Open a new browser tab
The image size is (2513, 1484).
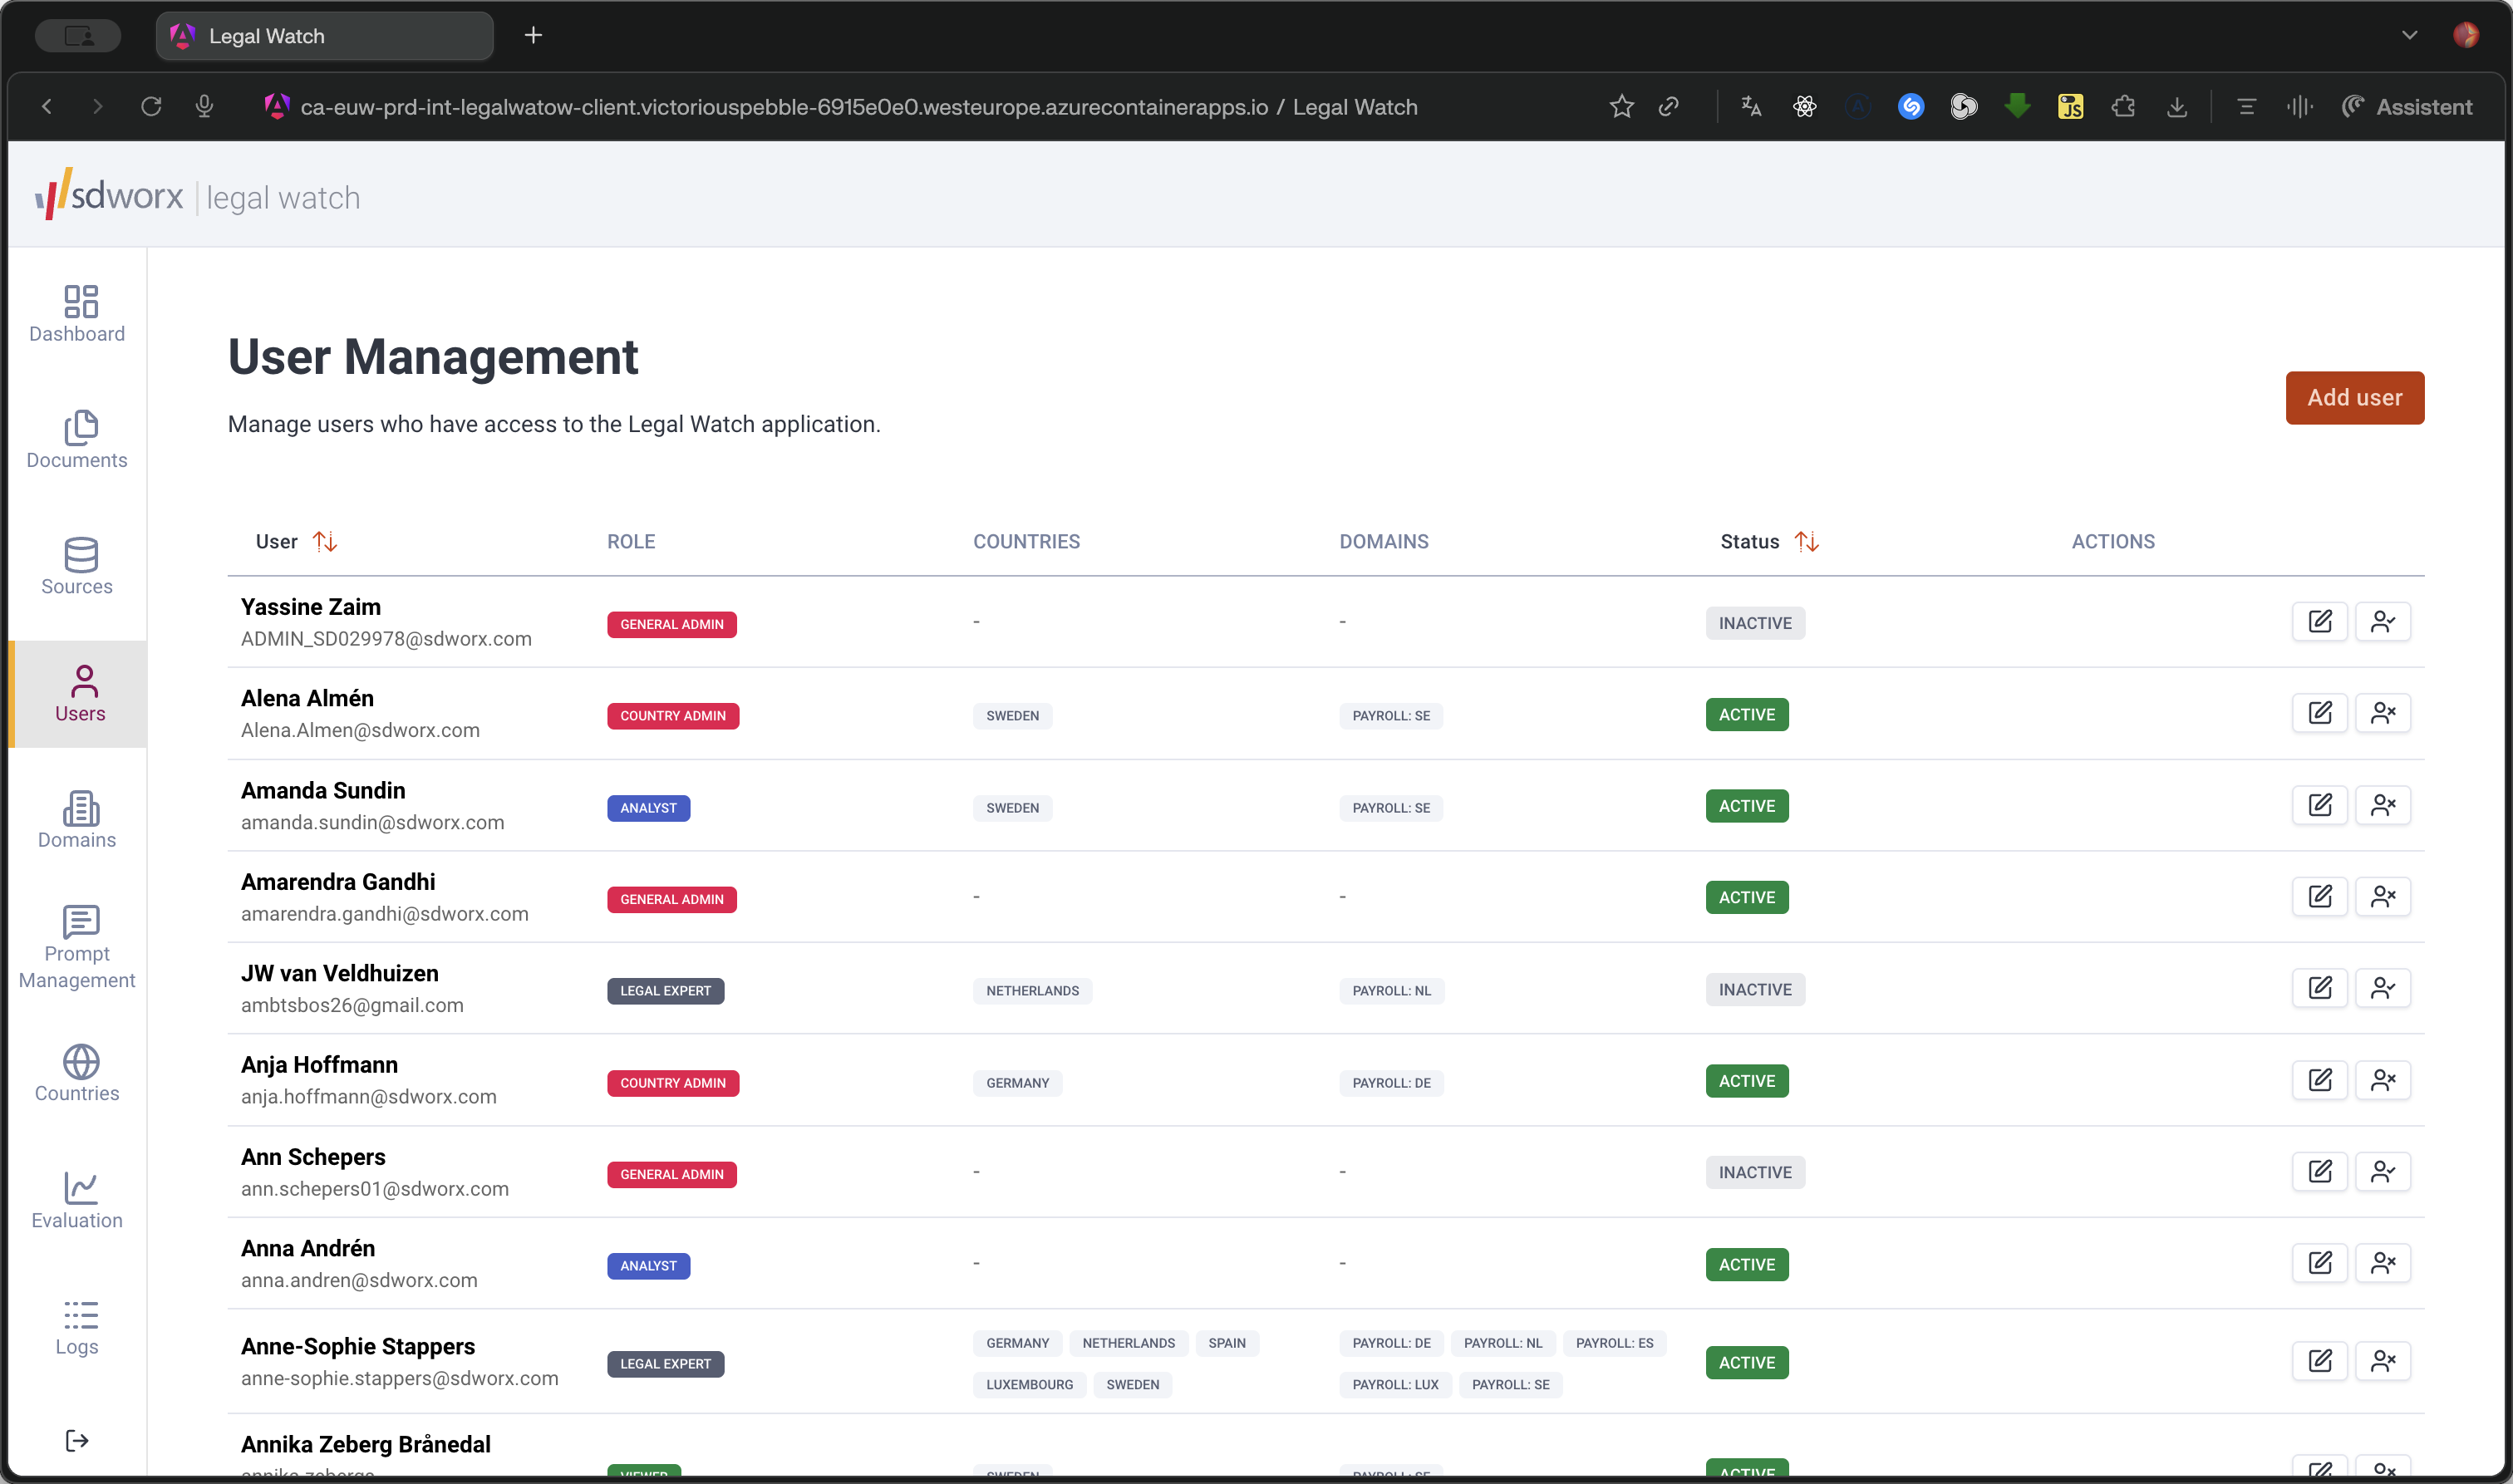(533, 36)
